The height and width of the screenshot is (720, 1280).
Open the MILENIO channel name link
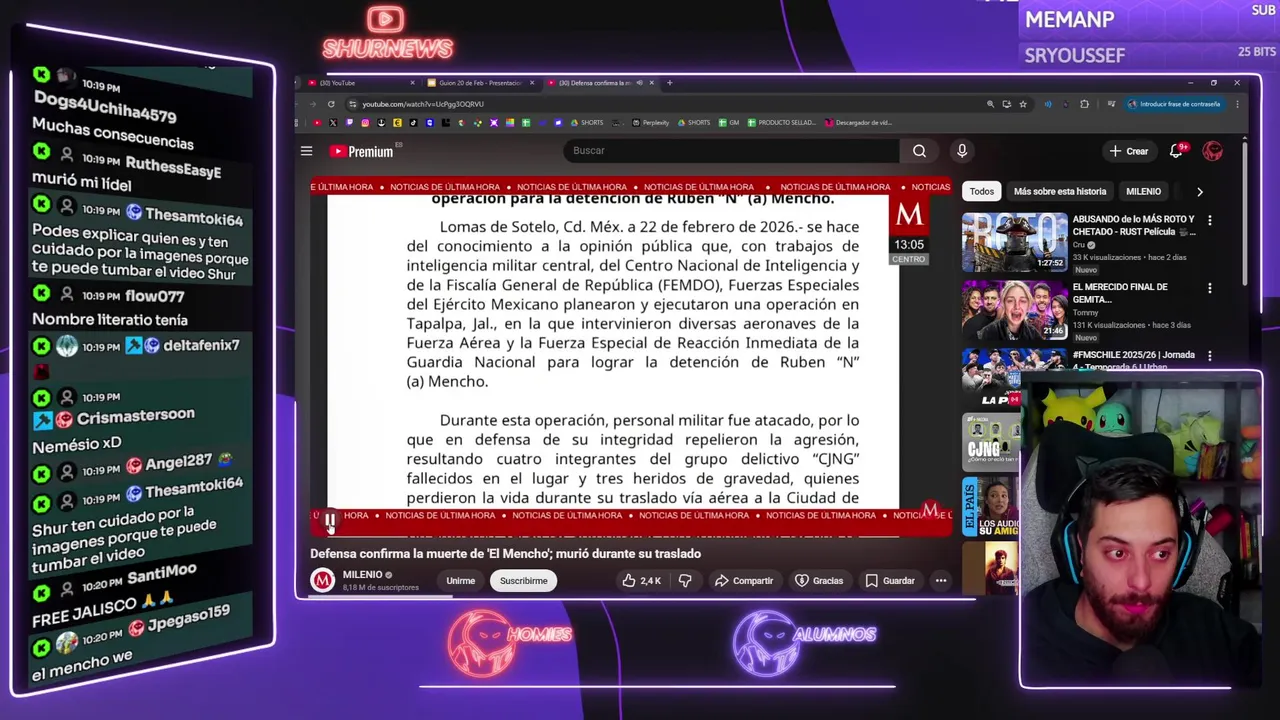[362, 575]
